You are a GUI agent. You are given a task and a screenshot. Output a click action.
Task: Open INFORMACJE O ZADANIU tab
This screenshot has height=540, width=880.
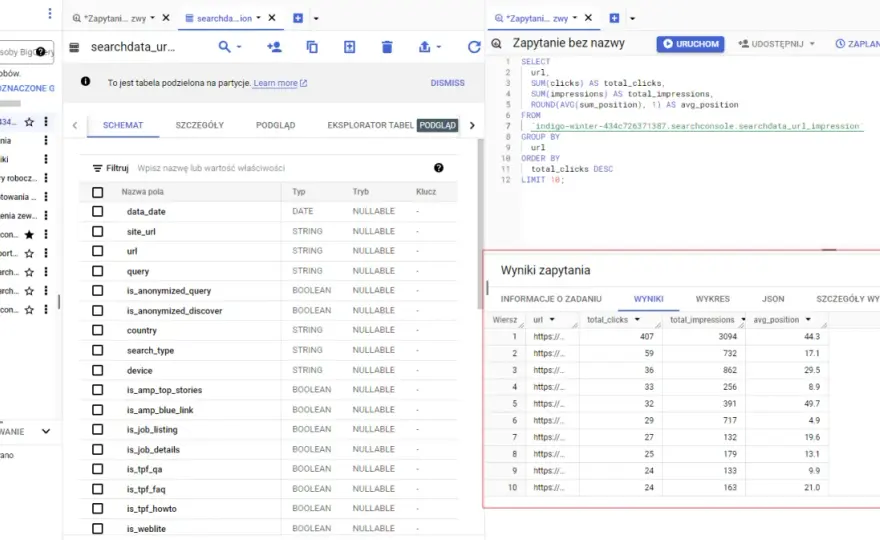(x=551, y=299)
